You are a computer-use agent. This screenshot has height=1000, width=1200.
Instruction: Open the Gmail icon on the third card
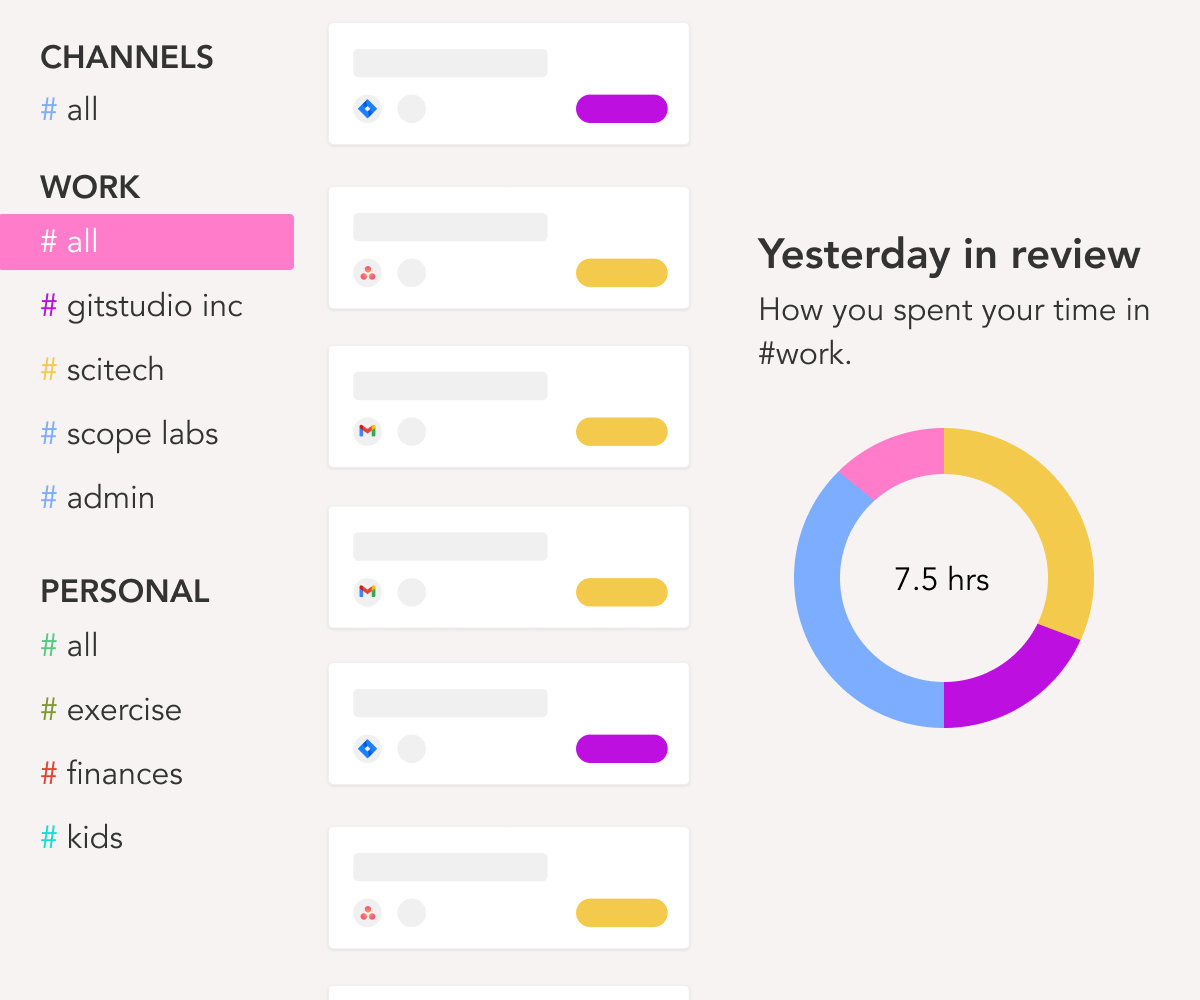367,432
